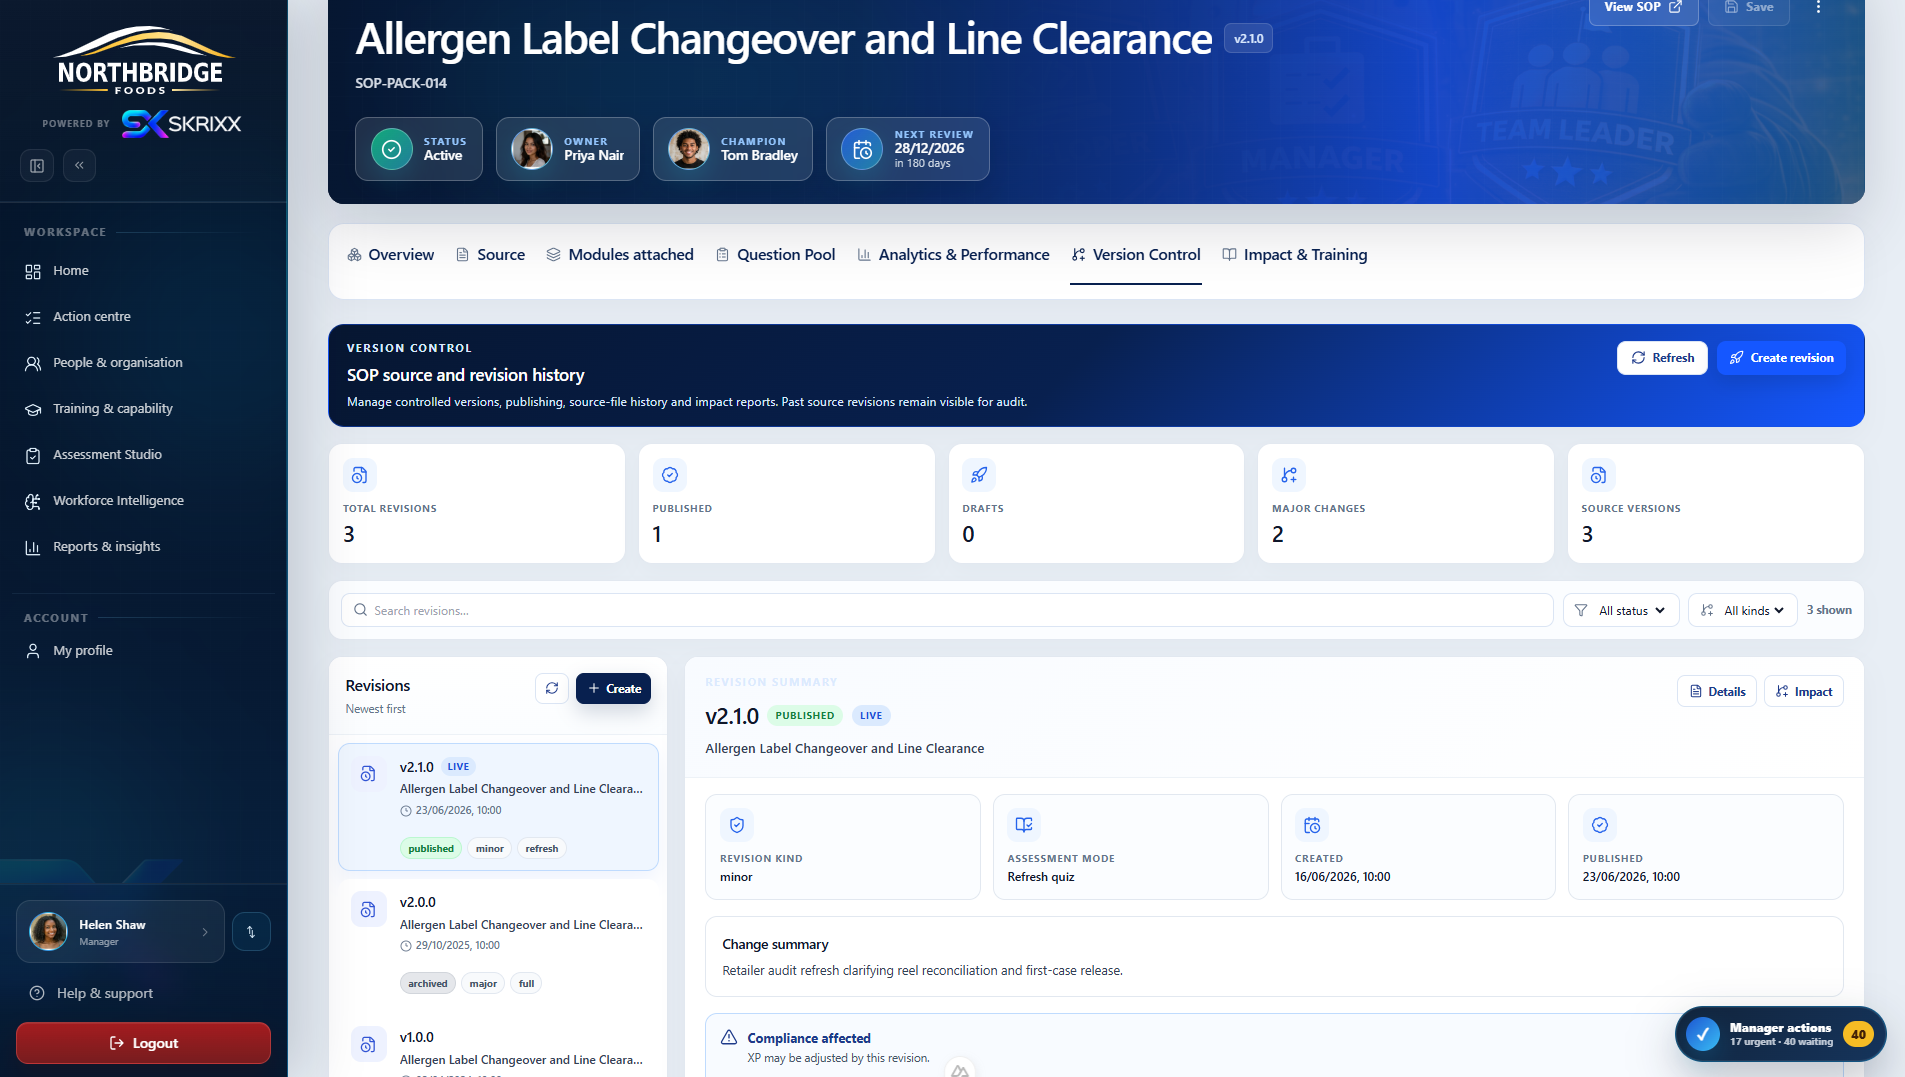
Task: Click the Workforce Intelligence brain icon
Action: coord(33,502)
